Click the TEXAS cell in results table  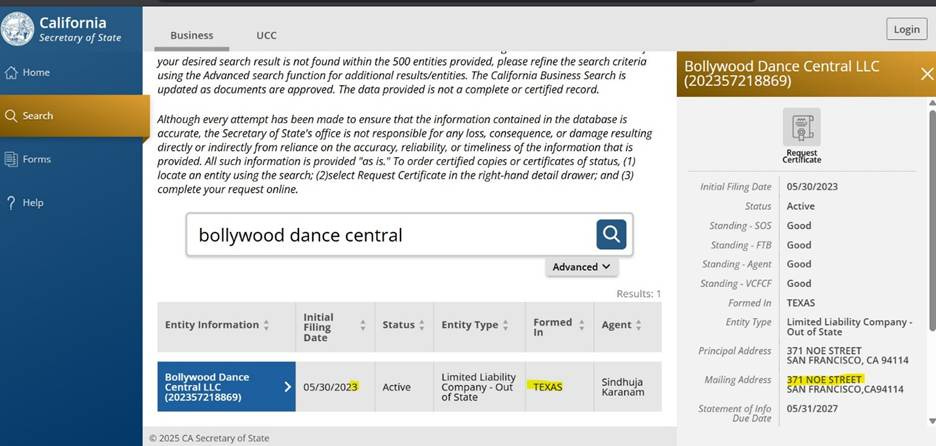(x=560, y=387)
